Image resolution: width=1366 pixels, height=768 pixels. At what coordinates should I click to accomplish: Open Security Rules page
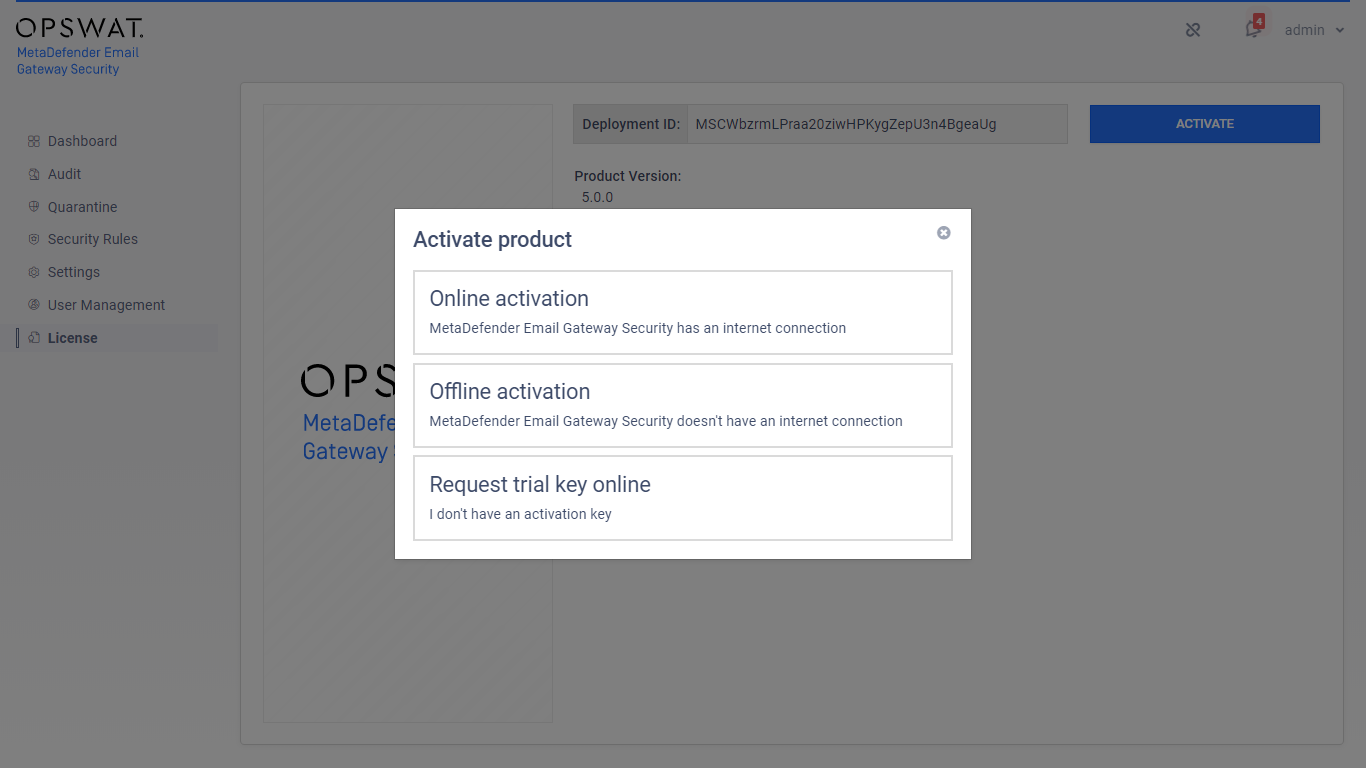[93, 239]
